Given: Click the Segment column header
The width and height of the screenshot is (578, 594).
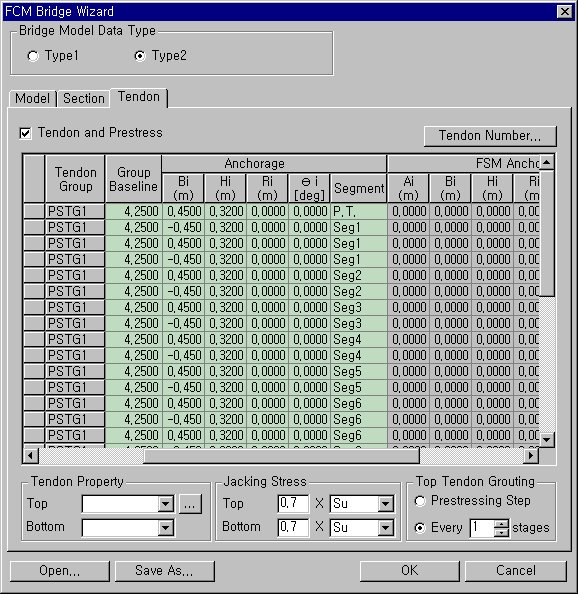Looking at the screenshot, I should pos(359,188).
